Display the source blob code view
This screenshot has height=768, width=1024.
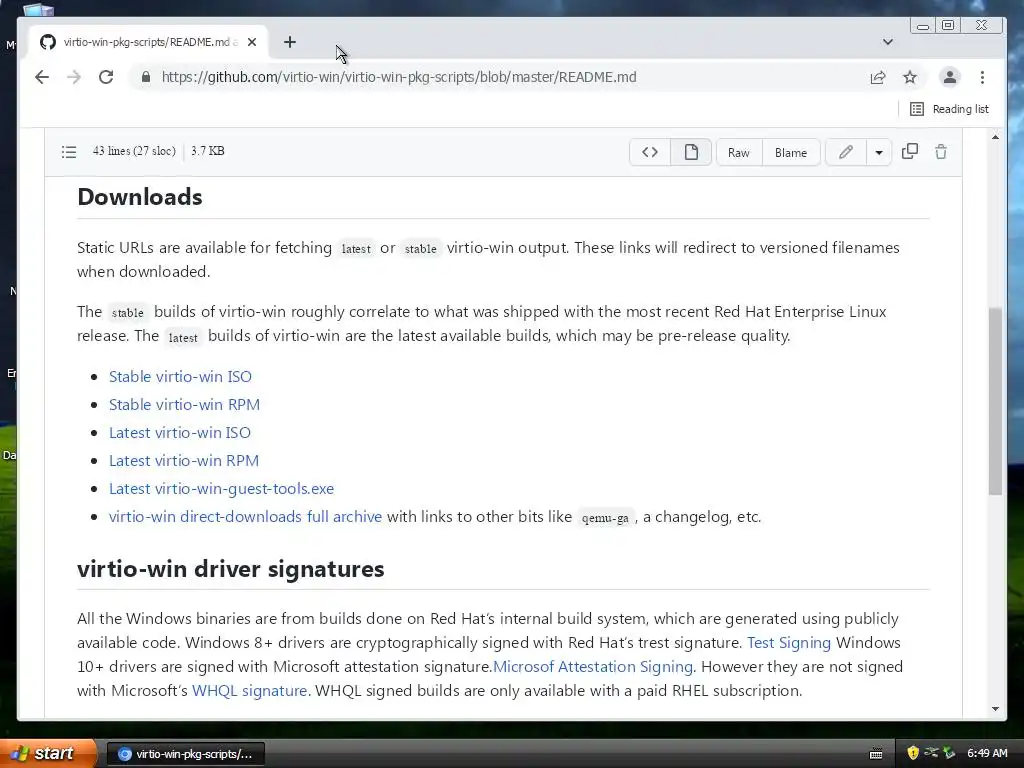pyautogui.click(x=650, y=152)
